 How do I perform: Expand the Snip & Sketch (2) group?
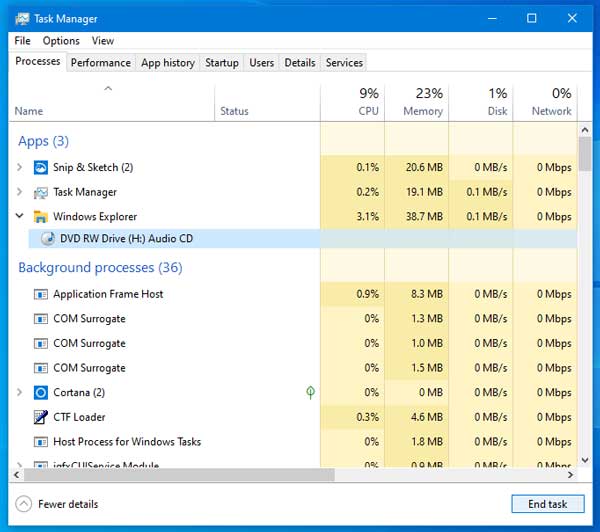20,167
